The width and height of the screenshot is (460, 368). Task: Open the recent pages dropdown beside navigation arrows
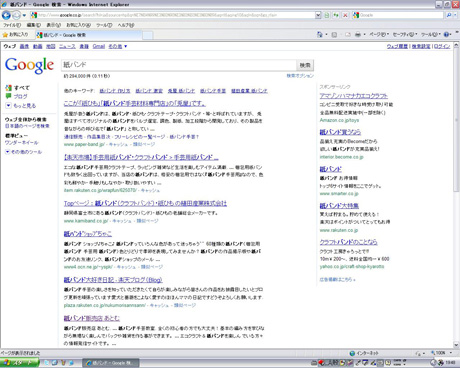[24, 15]
